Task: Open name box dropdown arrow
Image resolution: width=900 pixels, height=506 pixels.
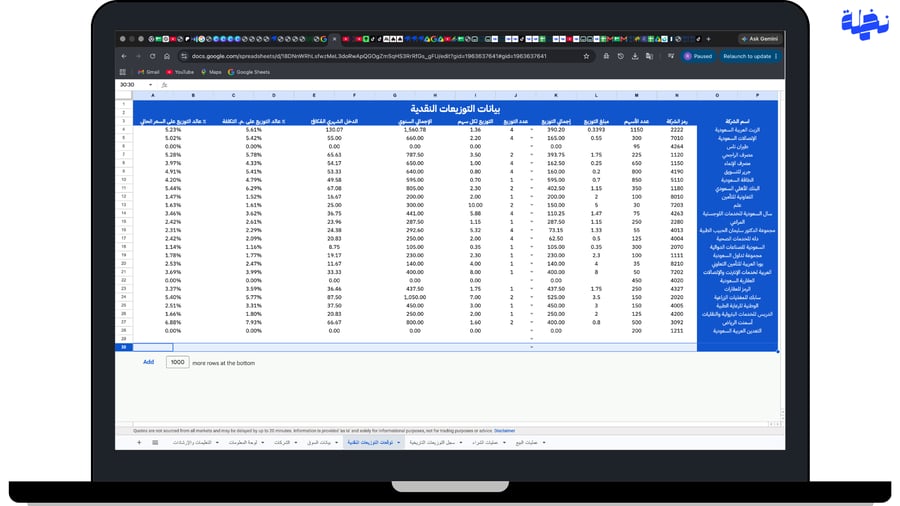Action: [x=150, y=85]
